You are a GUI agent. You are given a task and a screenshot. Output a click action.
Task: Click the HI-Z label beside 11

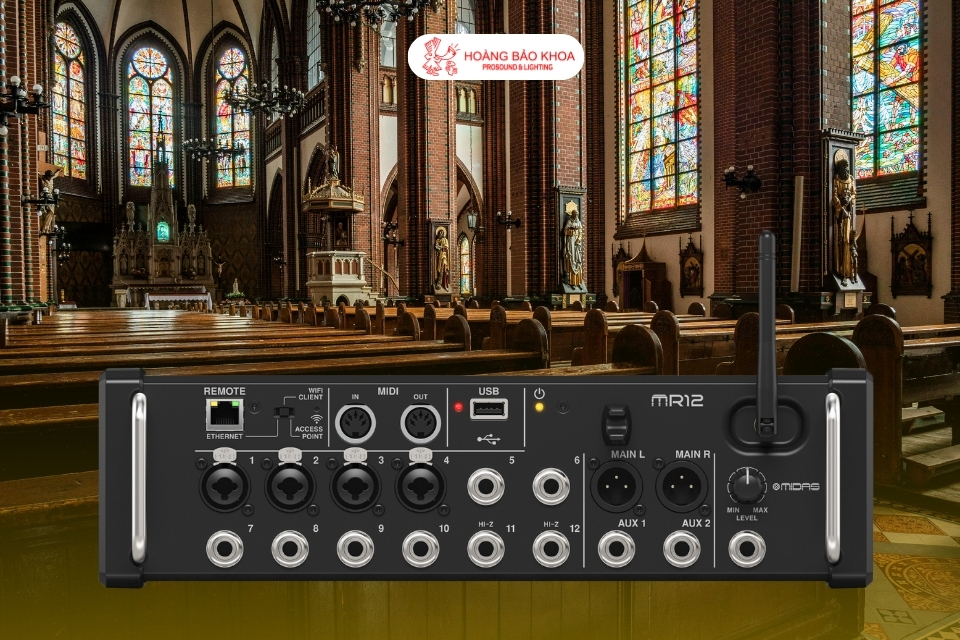pos(486,524)
